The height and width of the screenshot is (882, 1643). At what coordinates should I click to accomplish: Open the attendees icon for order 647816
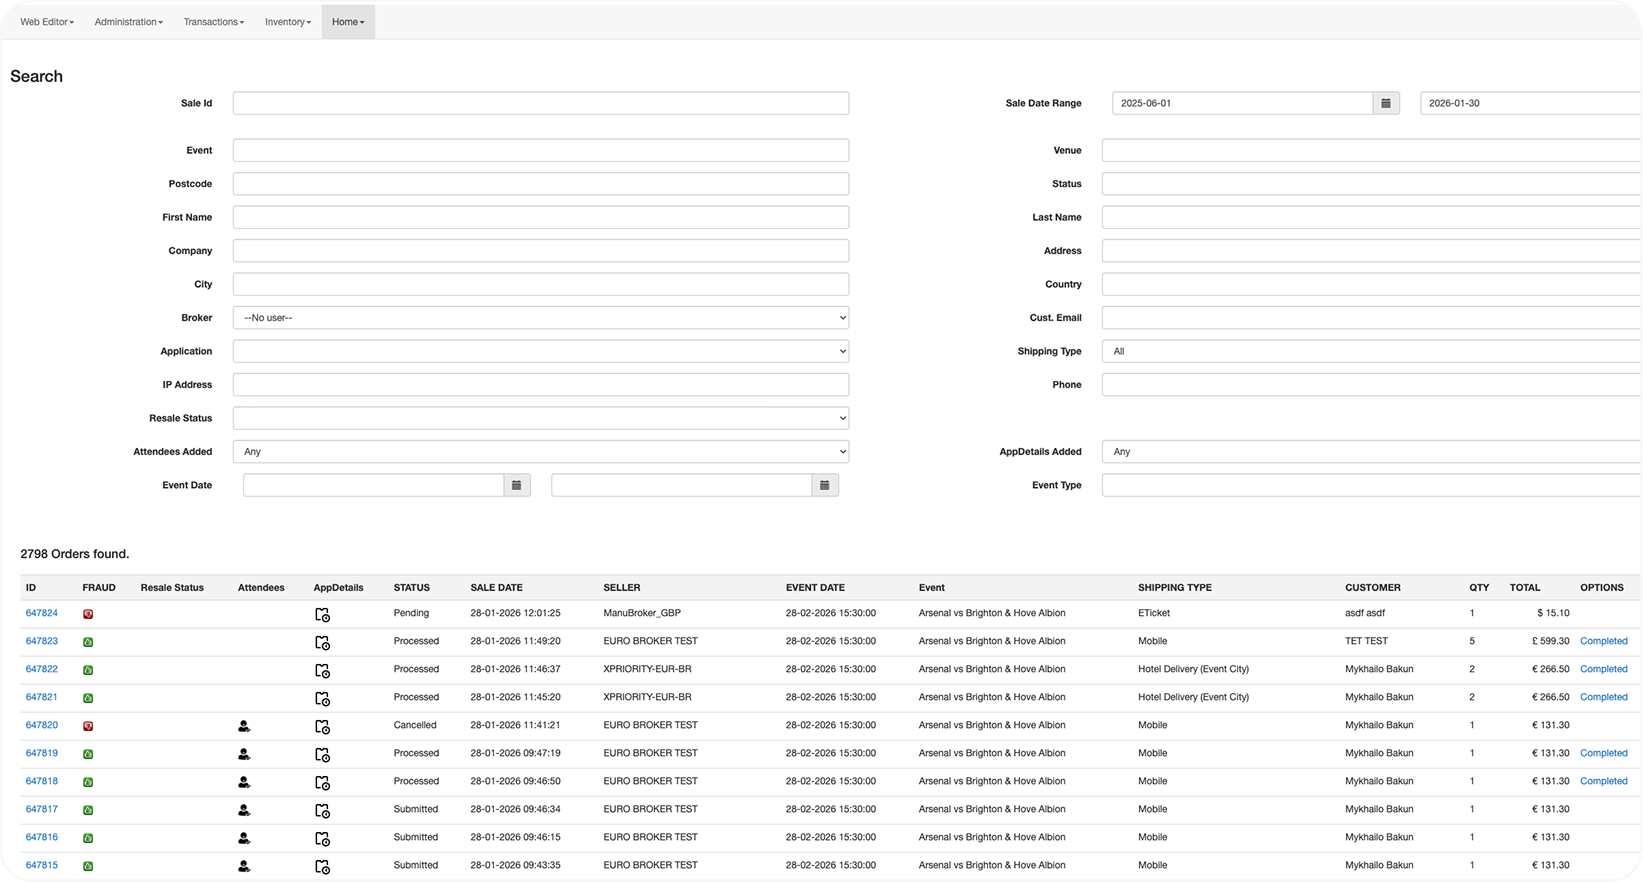[244, 838]
